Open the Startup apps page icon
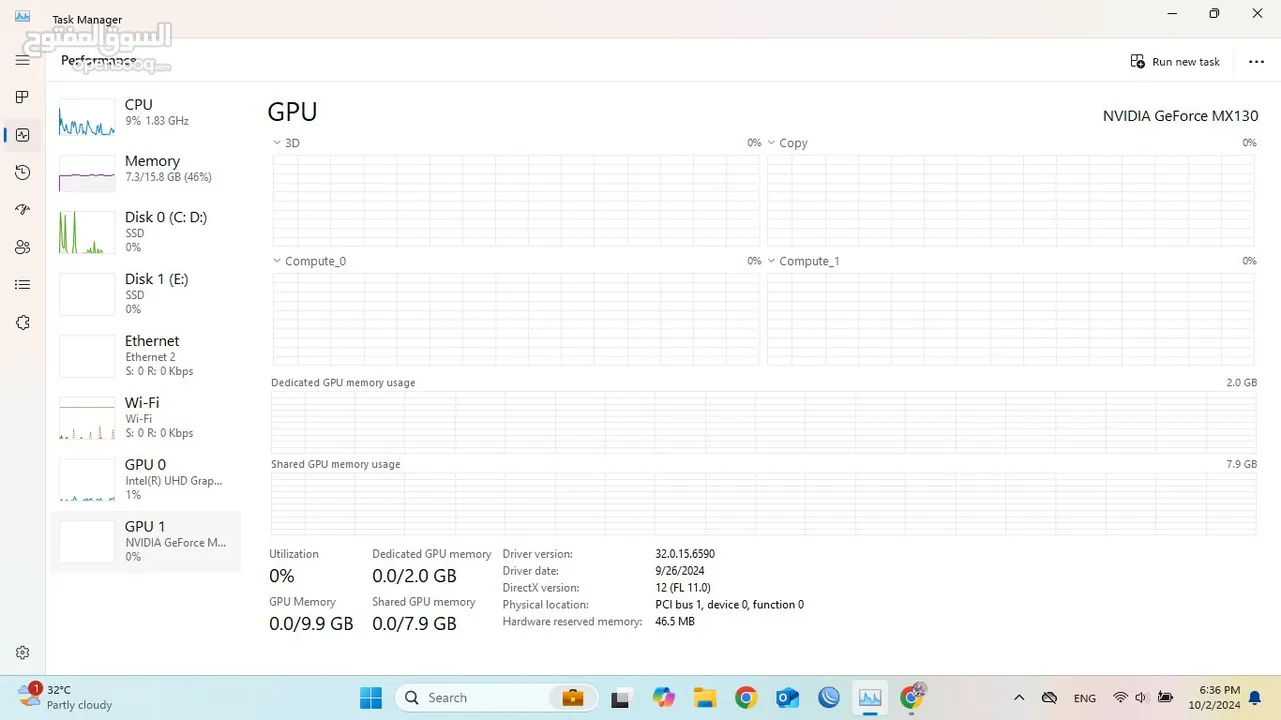The height and width of the screenshot is (720, 1281). pyautogui.click(x=22, y=210)
